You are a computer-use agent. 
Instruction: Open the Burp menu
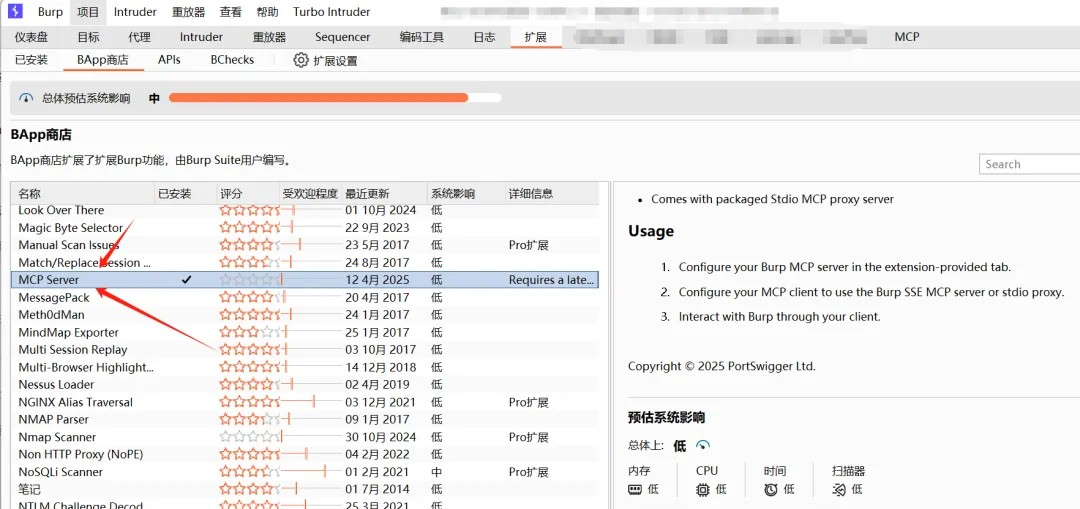click(x=50, y=12)
